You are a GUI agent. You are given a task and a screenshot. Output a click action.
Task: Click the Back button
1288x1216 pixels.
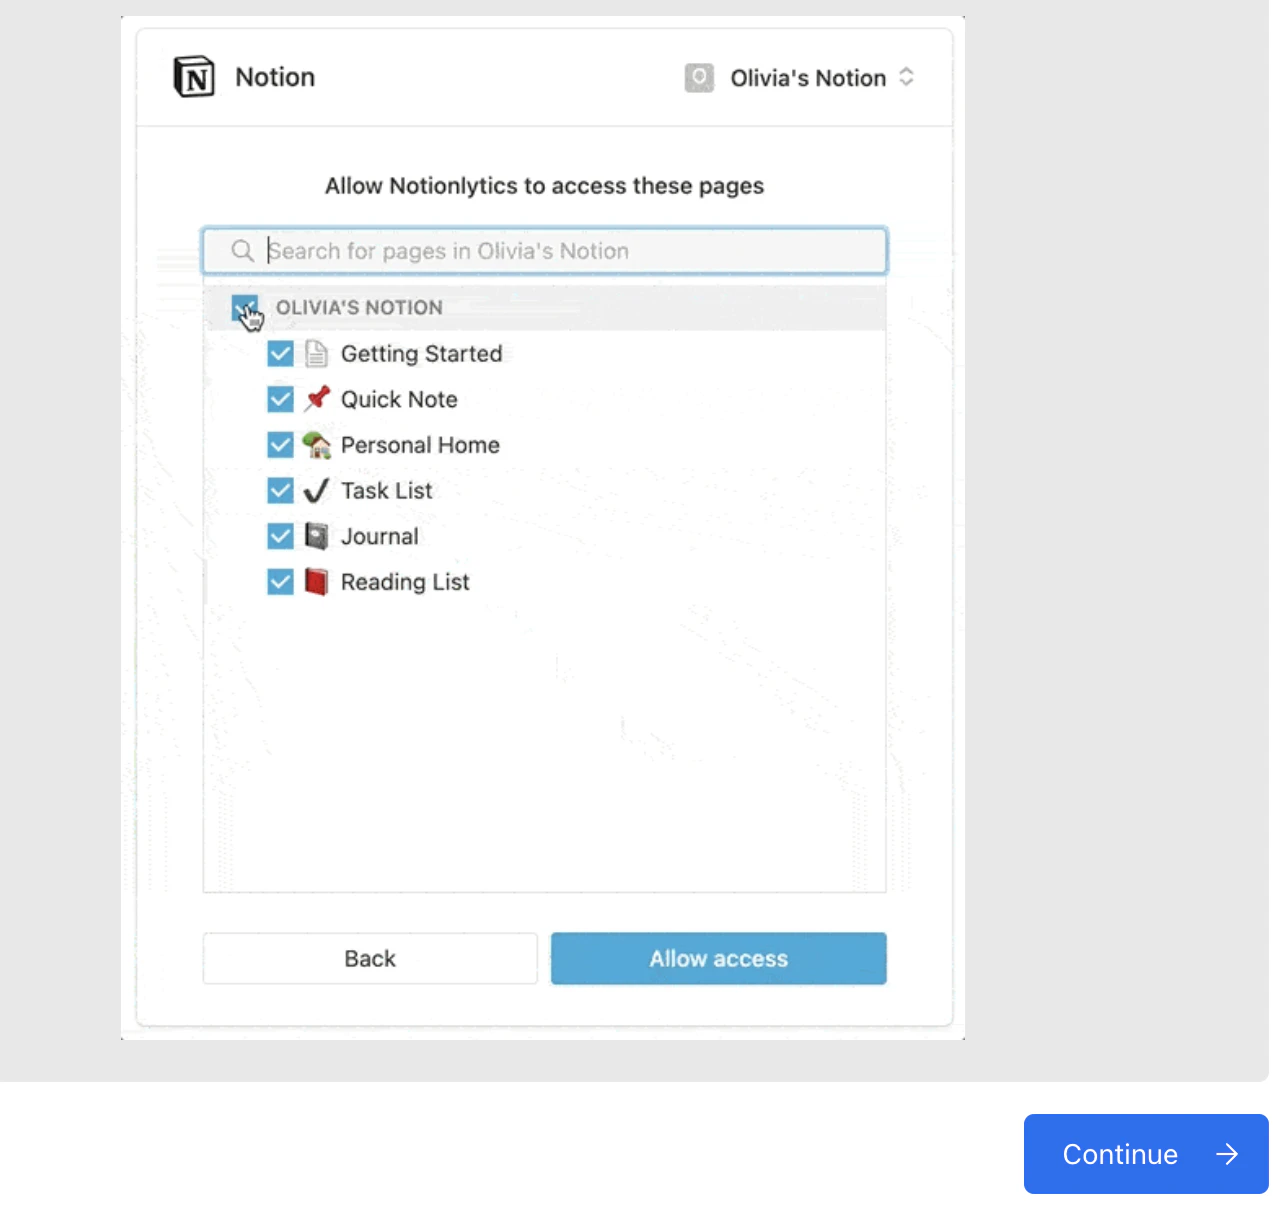[x=370, y=958]
